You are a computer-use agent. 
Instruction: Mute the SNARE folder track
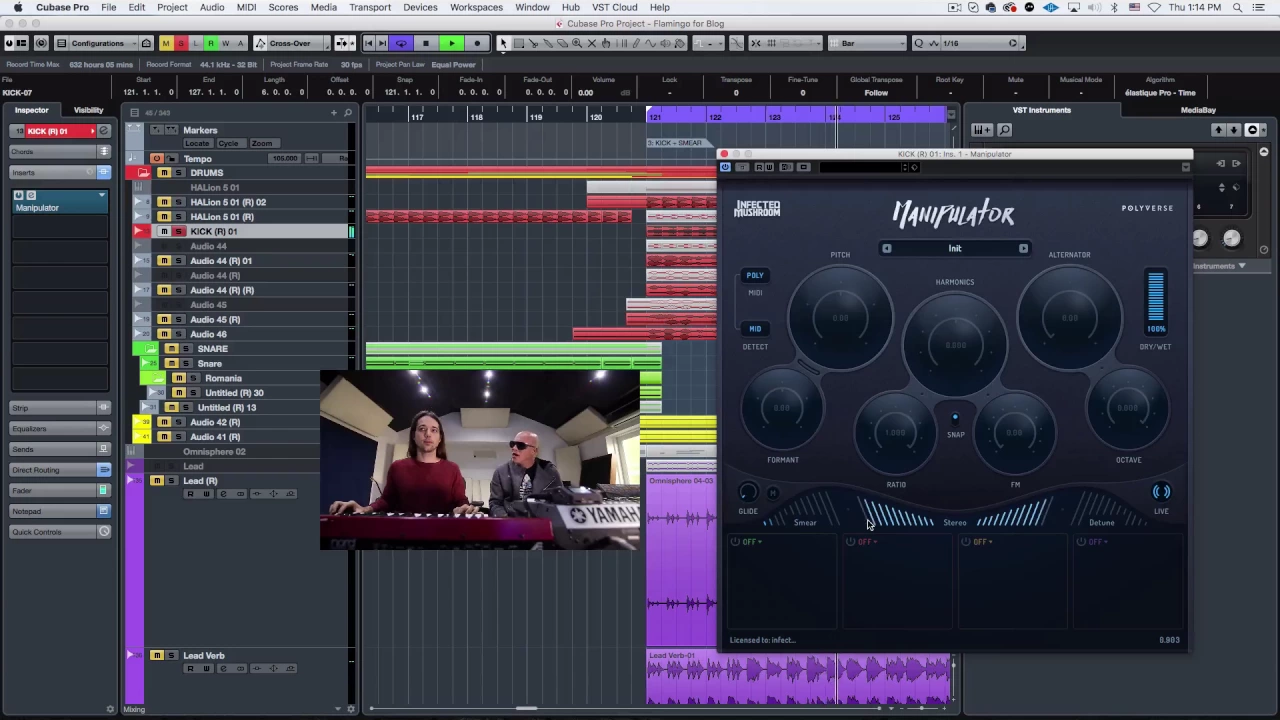tap(171, 349)
